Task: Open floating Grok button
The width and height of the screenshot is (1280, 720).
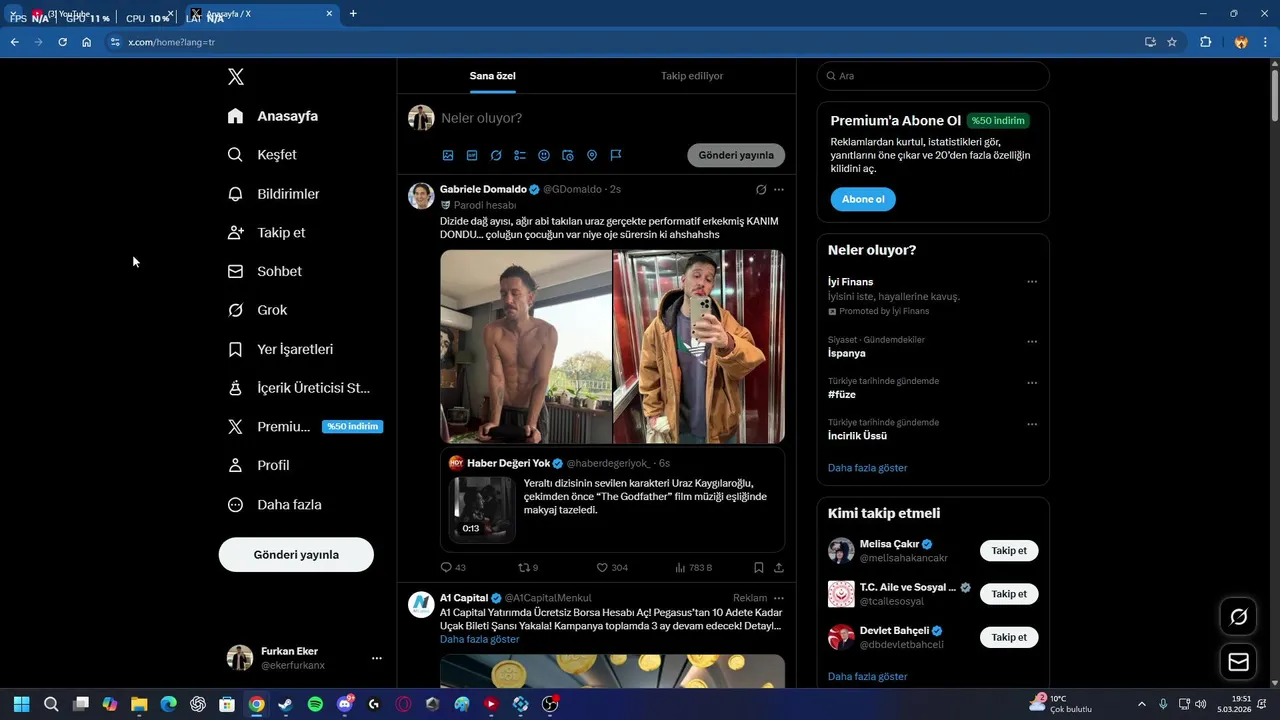Action: (x=1239, y=617)
